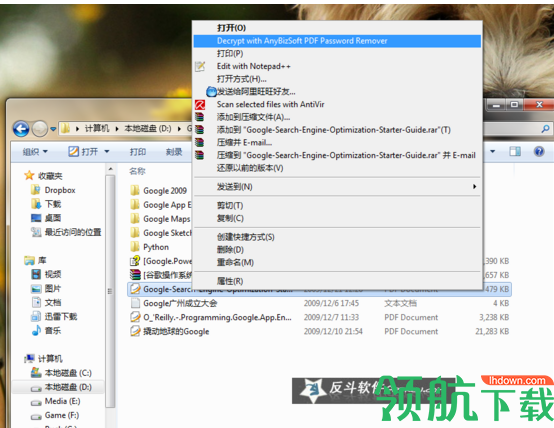Image resolution: width=554 pixels, height=428 pixels.
Task: Click WinRAR icon beside 压缩并 E-mail
Action: click(x=200, y=142)
